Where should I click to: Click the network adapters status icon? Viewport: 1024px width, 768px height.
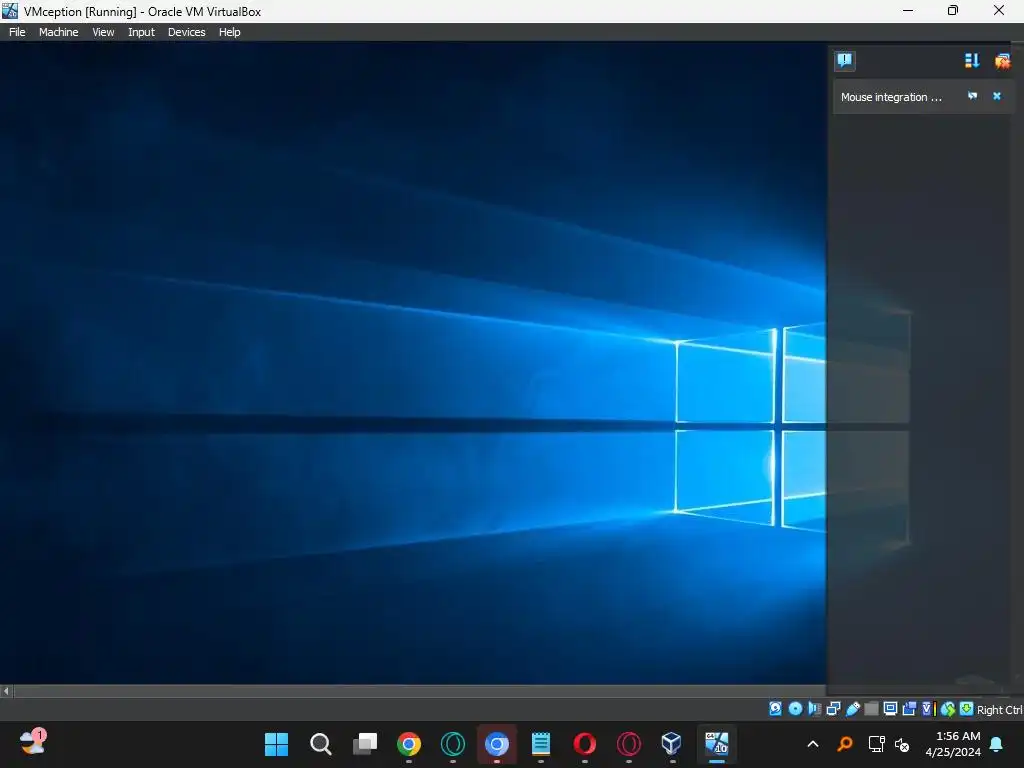(833, 709)
